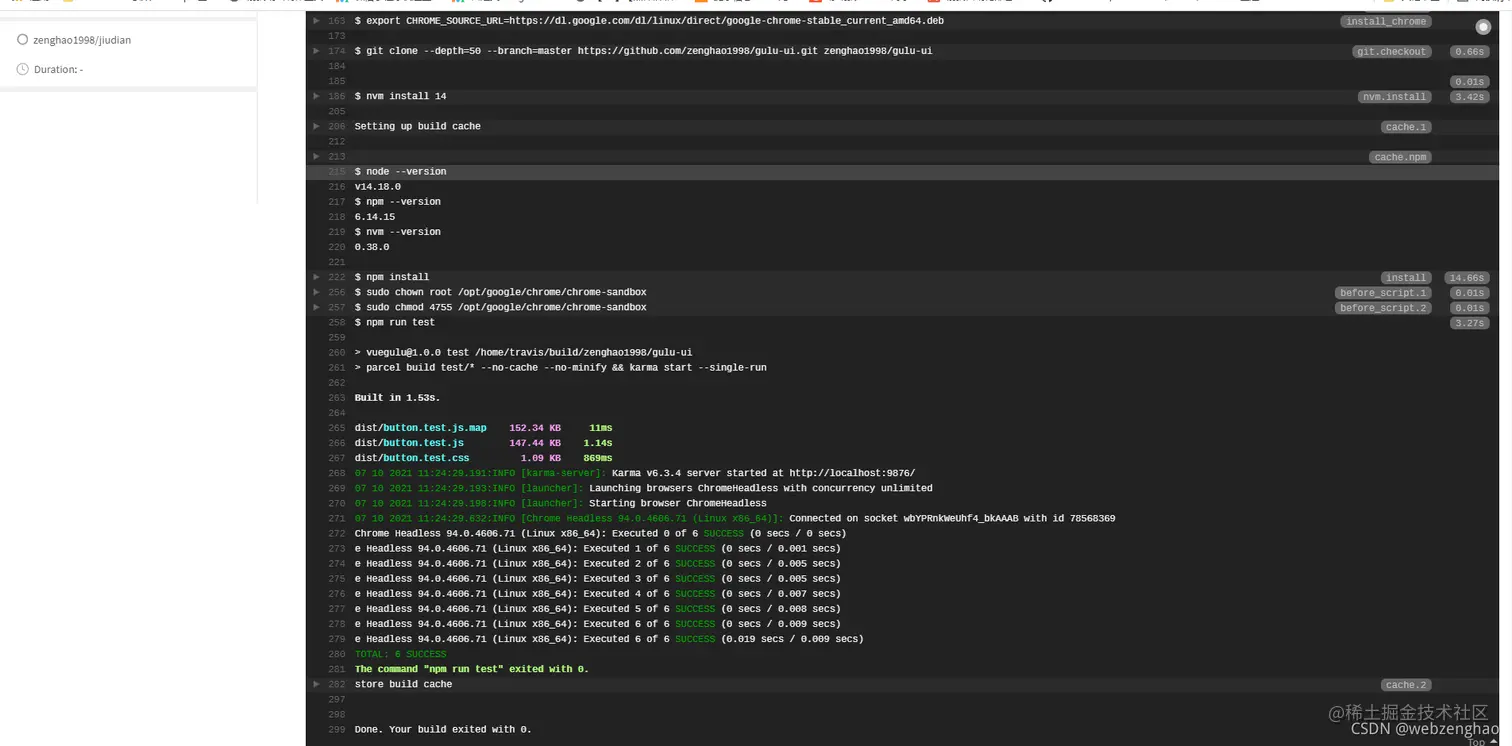1512x746 pixels.
Task: Click the 'TOTAL: 6 SUCCESS' line
Action: 400,654
